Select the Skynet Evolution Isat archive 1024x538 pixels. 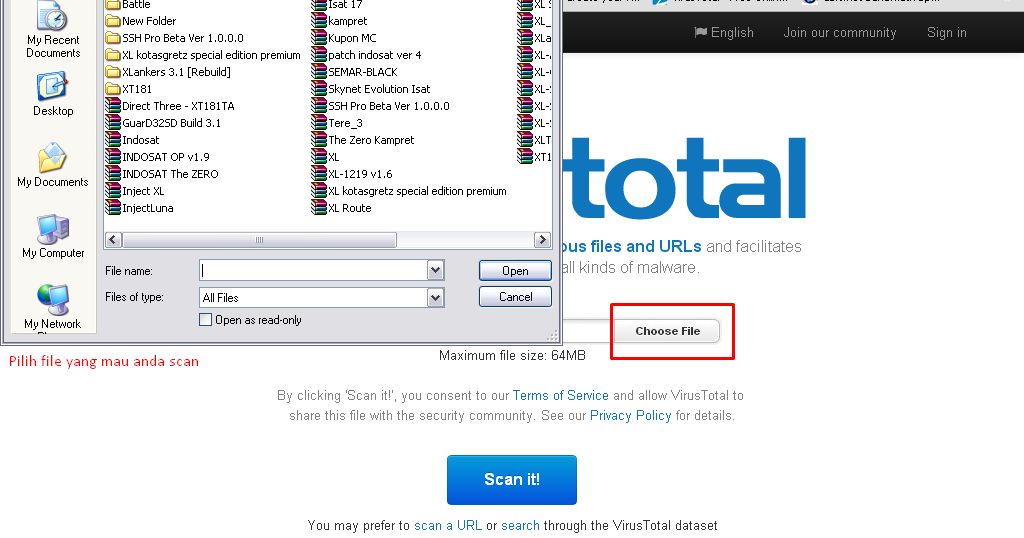[x=371, y=89]
